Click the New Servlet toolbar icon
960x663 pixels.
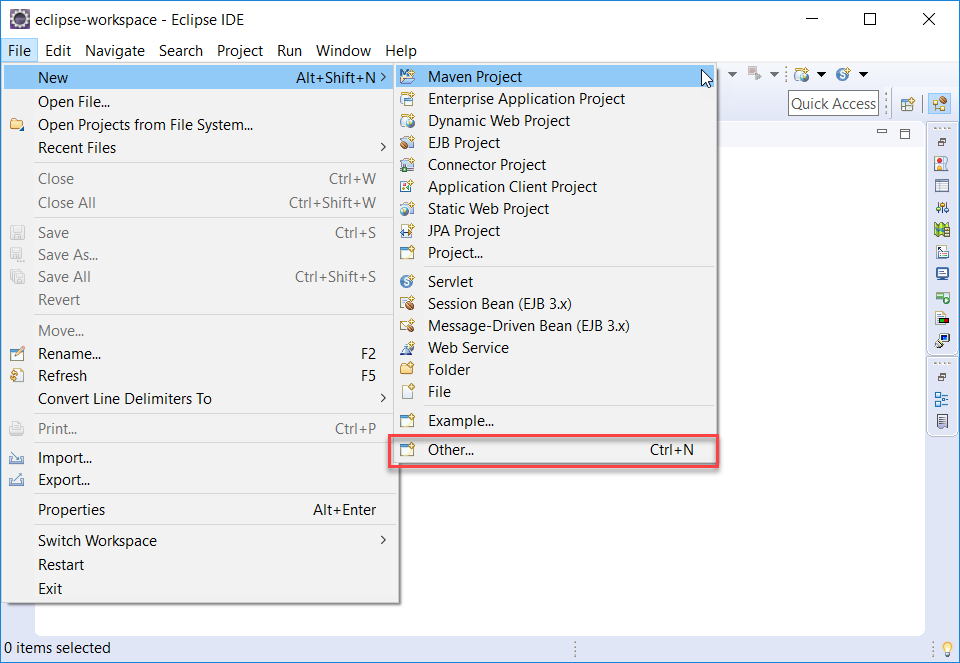click(843, 75)
